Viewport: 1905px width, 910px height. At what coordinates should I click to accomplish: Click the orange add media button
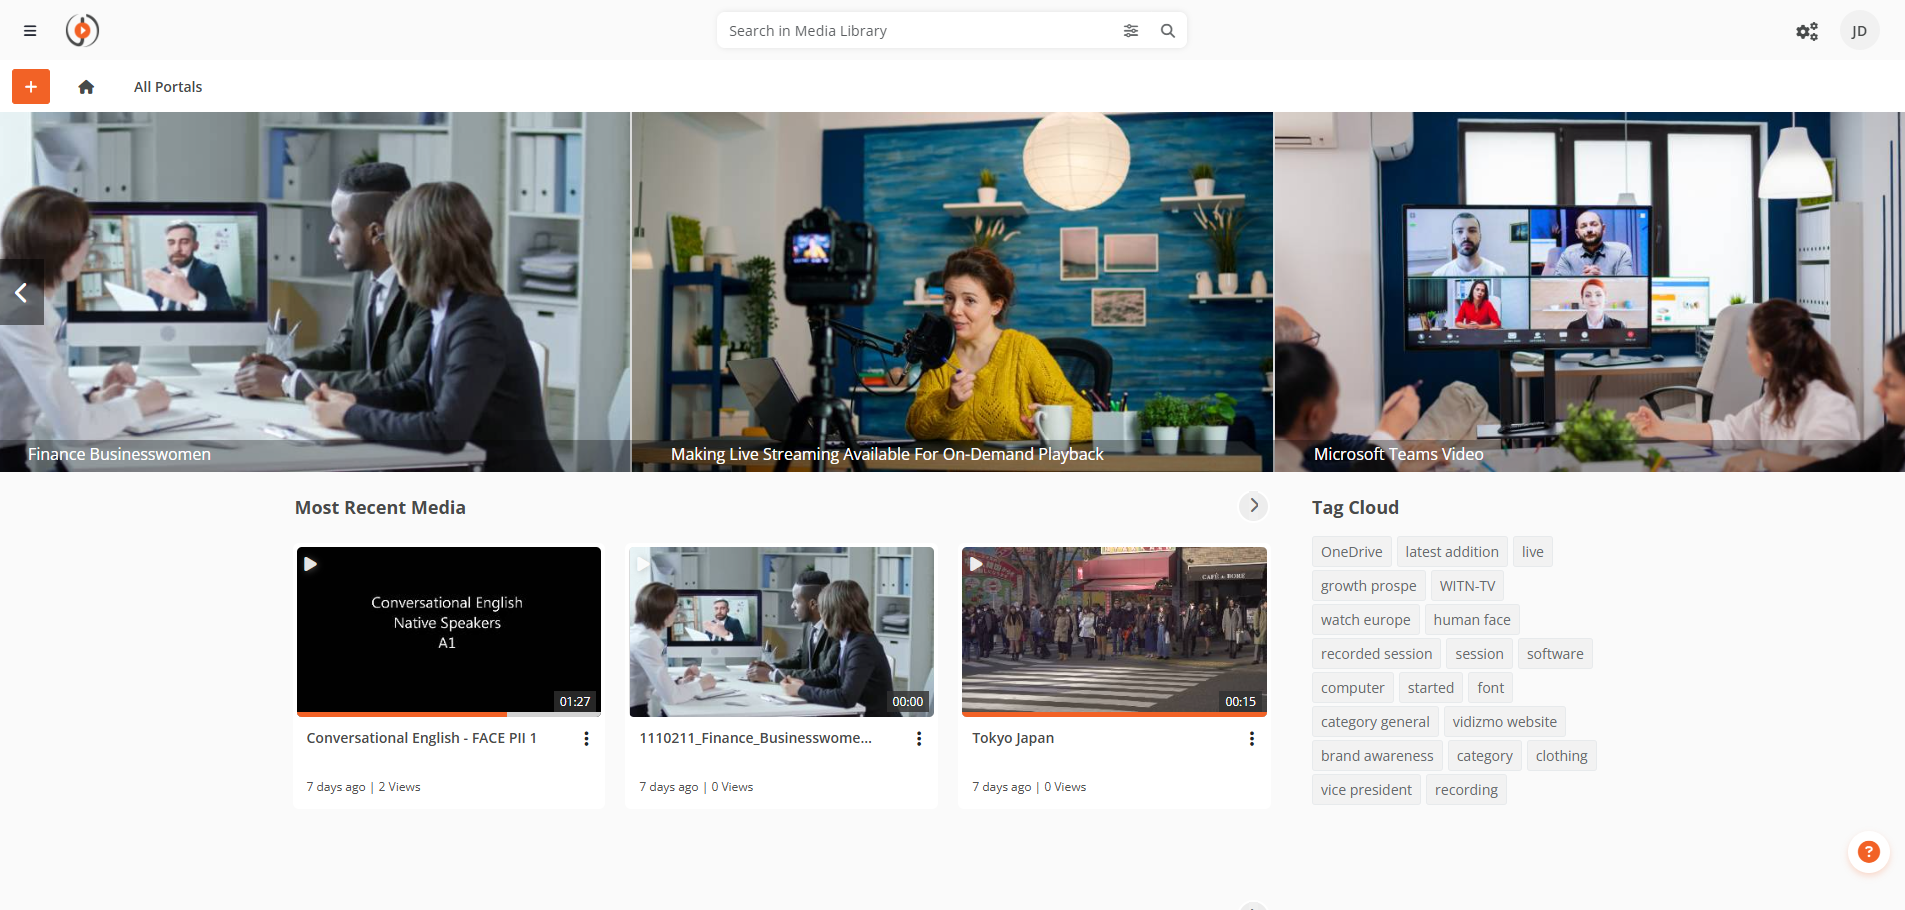[30, 86]
